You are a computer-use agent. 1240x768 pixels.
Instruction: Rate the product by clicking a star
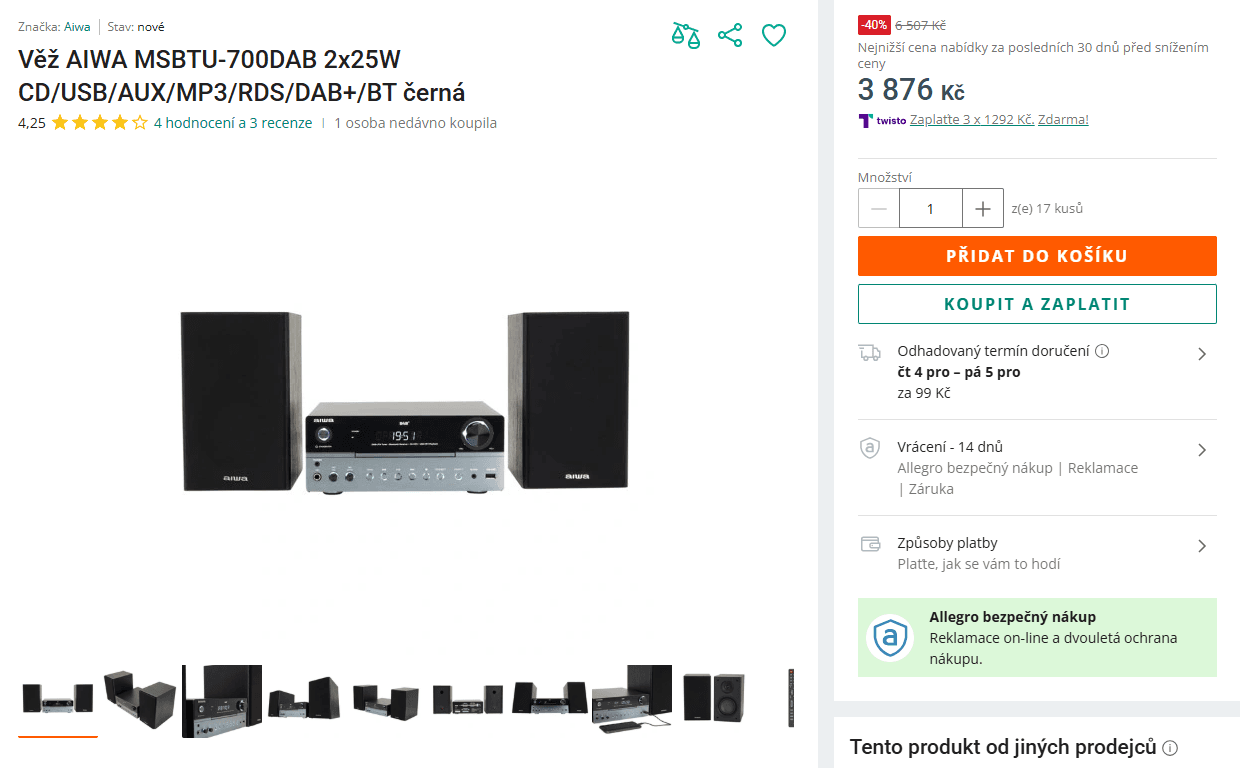[x=100, y=123]
